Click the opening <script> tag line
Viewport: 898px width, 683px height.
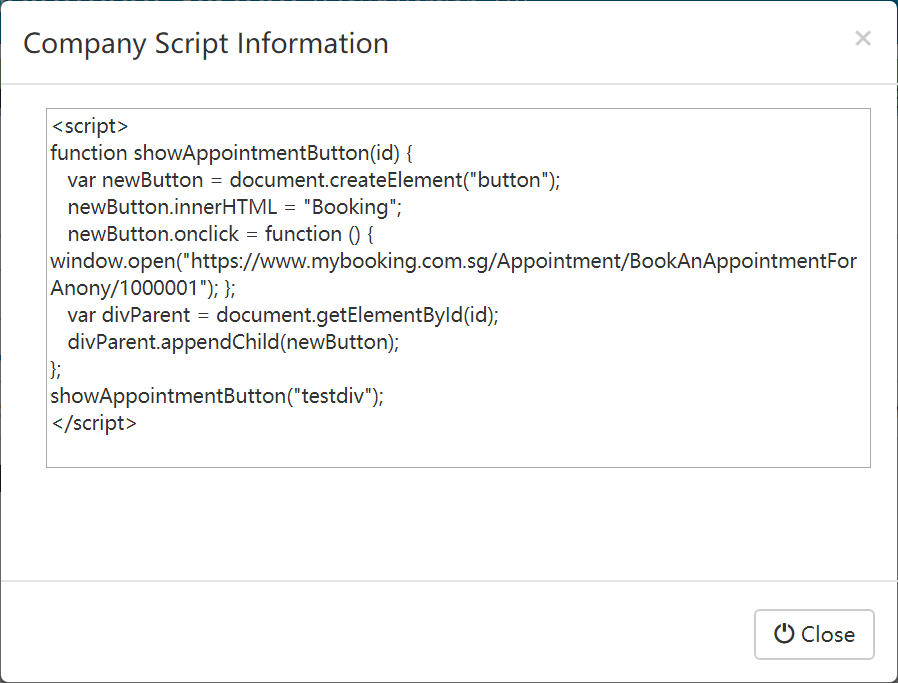coord(90,126)
